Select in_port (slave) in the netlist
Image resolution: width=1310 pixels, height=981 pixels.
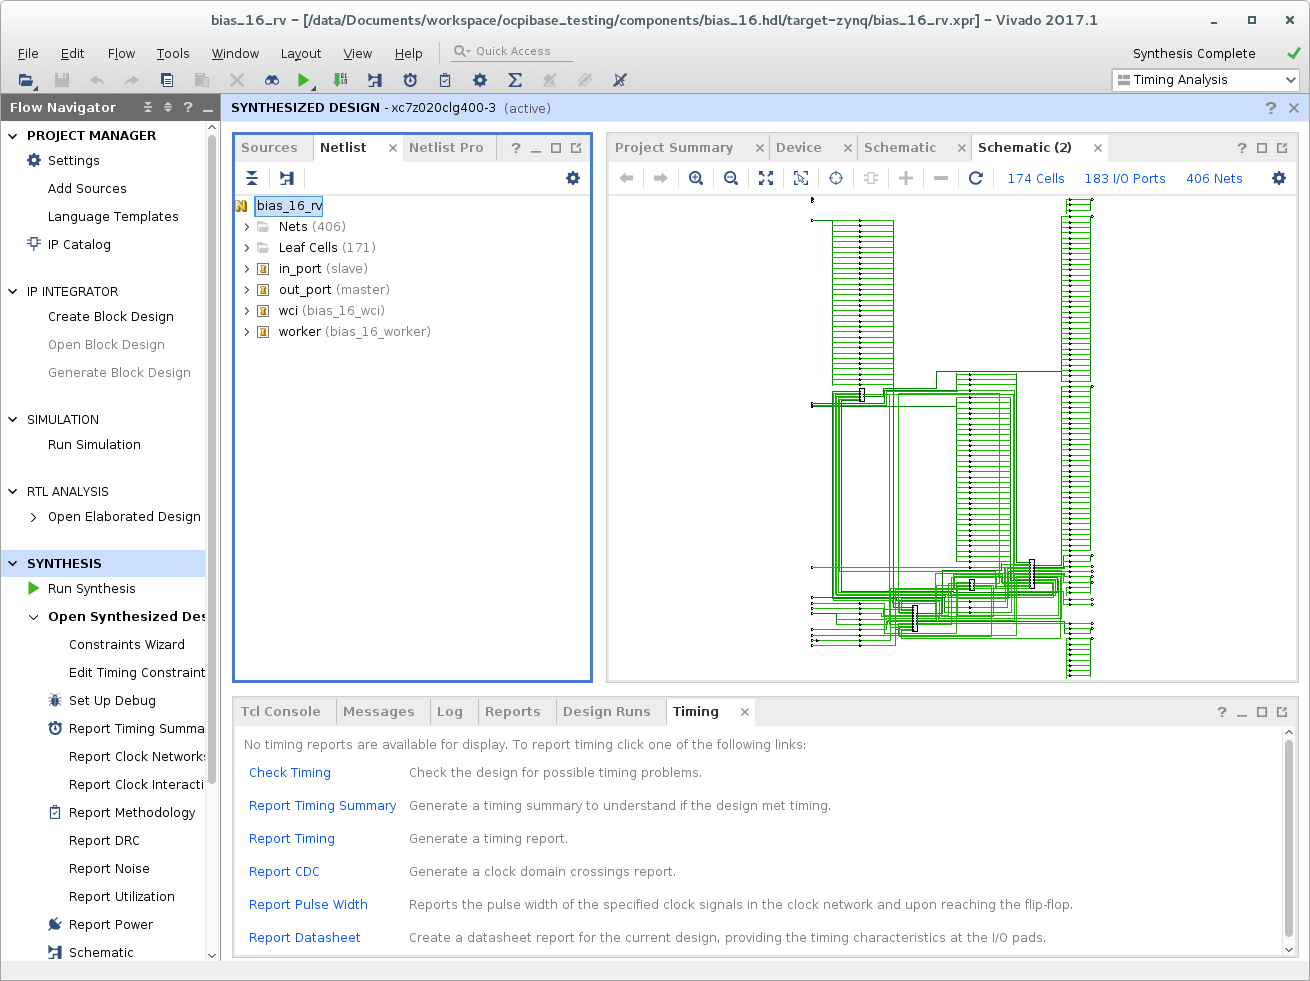pyautogui.click(x=323, y=269)
